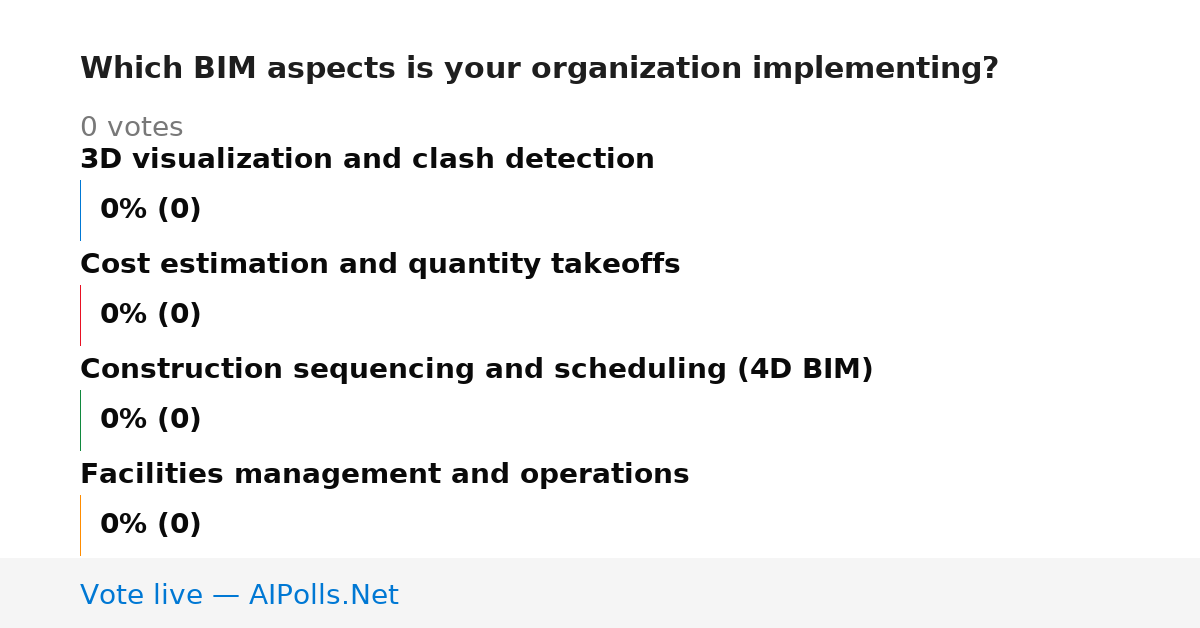The width and height of the screenshot is (1200, 628).
Task: Click the red bar for Cost estimation
Action: click(80, 315)
